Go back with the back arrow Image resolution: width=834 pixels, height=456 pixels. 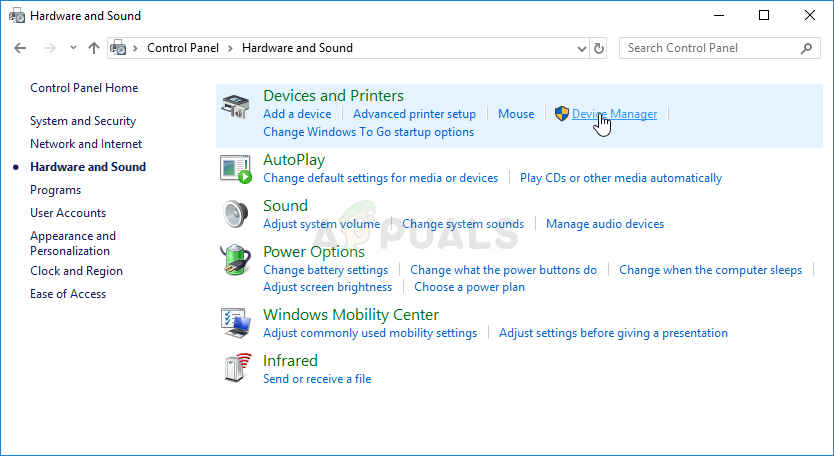pyautogui.click(x=20, y=48)
